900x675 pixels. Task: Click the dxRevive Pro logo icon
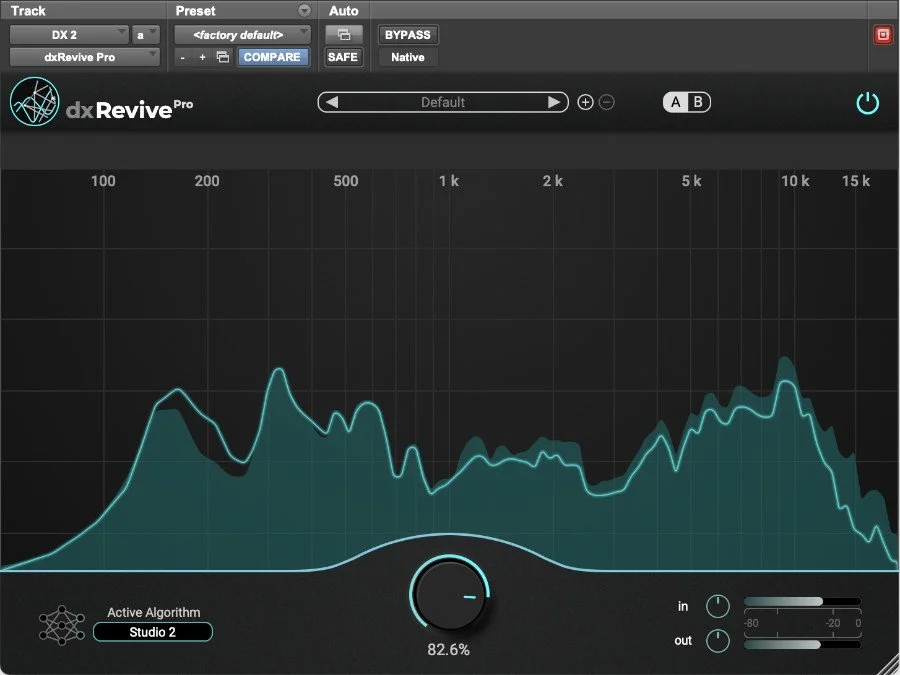[x=34, y=103]
